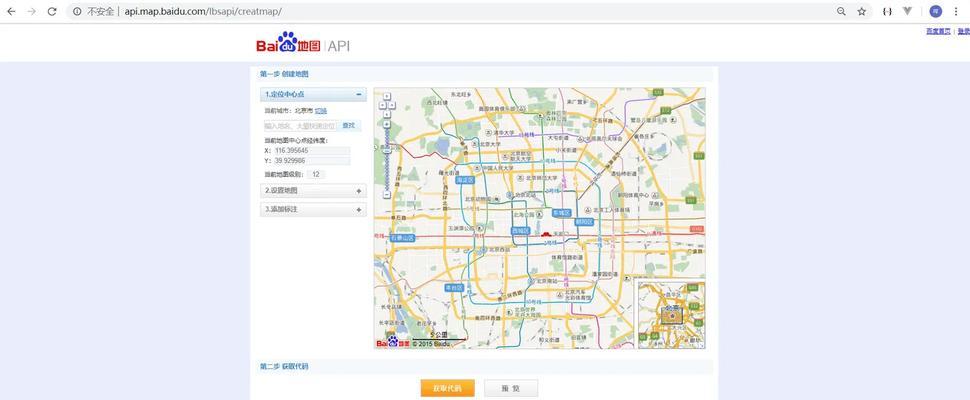Select the Y latitude field

point(312,161)
